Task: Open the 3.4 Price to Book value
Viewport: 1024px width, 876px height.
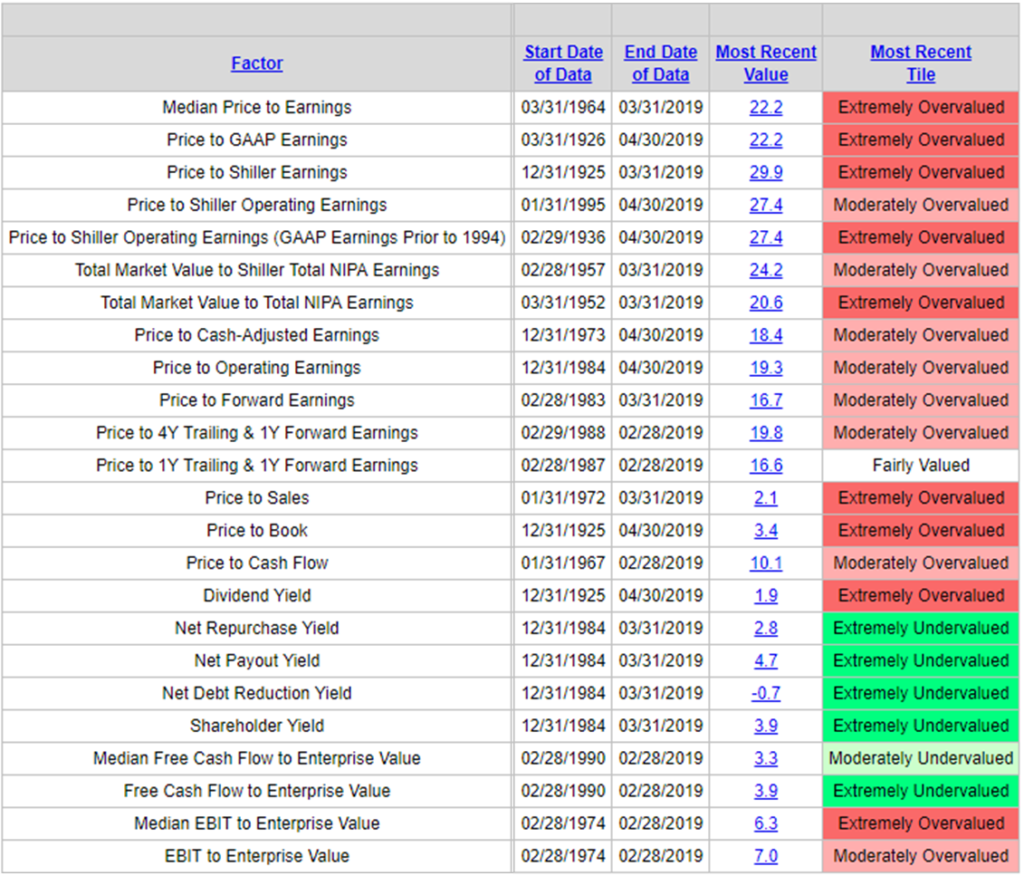Action: (766, 530)
